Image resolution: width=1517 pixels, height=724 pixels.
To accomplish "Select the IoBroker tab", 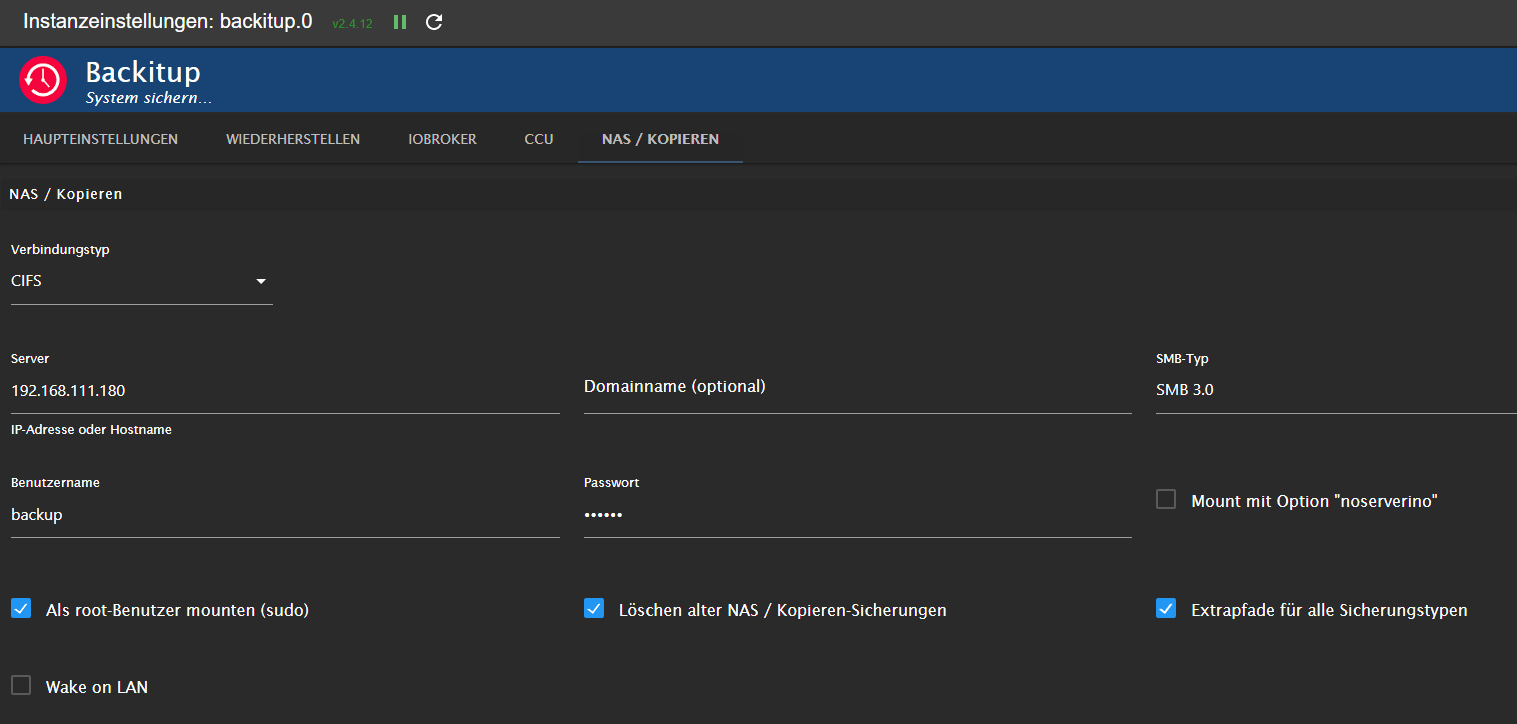I will (442, 139).
